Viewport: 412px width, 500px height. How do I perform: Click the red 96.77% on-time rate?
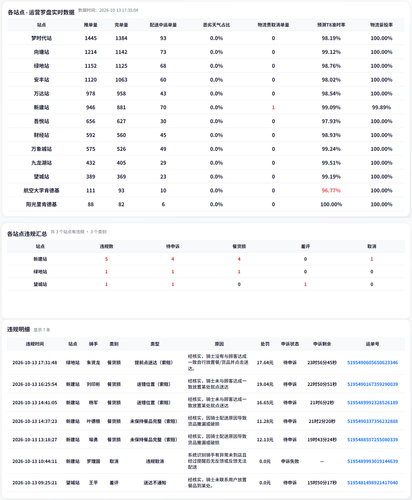331,190
